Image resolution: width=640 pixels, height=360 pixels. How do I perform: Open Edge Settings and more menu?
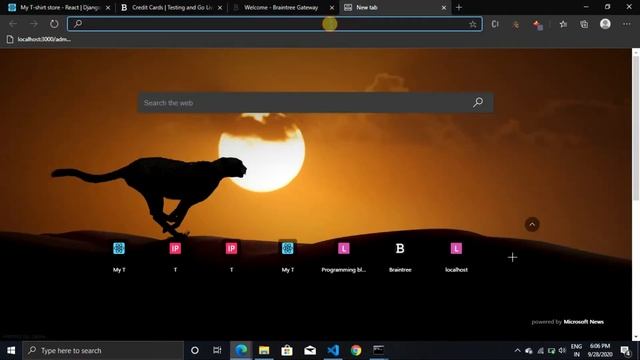pyautogui.click(x=627, y=24)
